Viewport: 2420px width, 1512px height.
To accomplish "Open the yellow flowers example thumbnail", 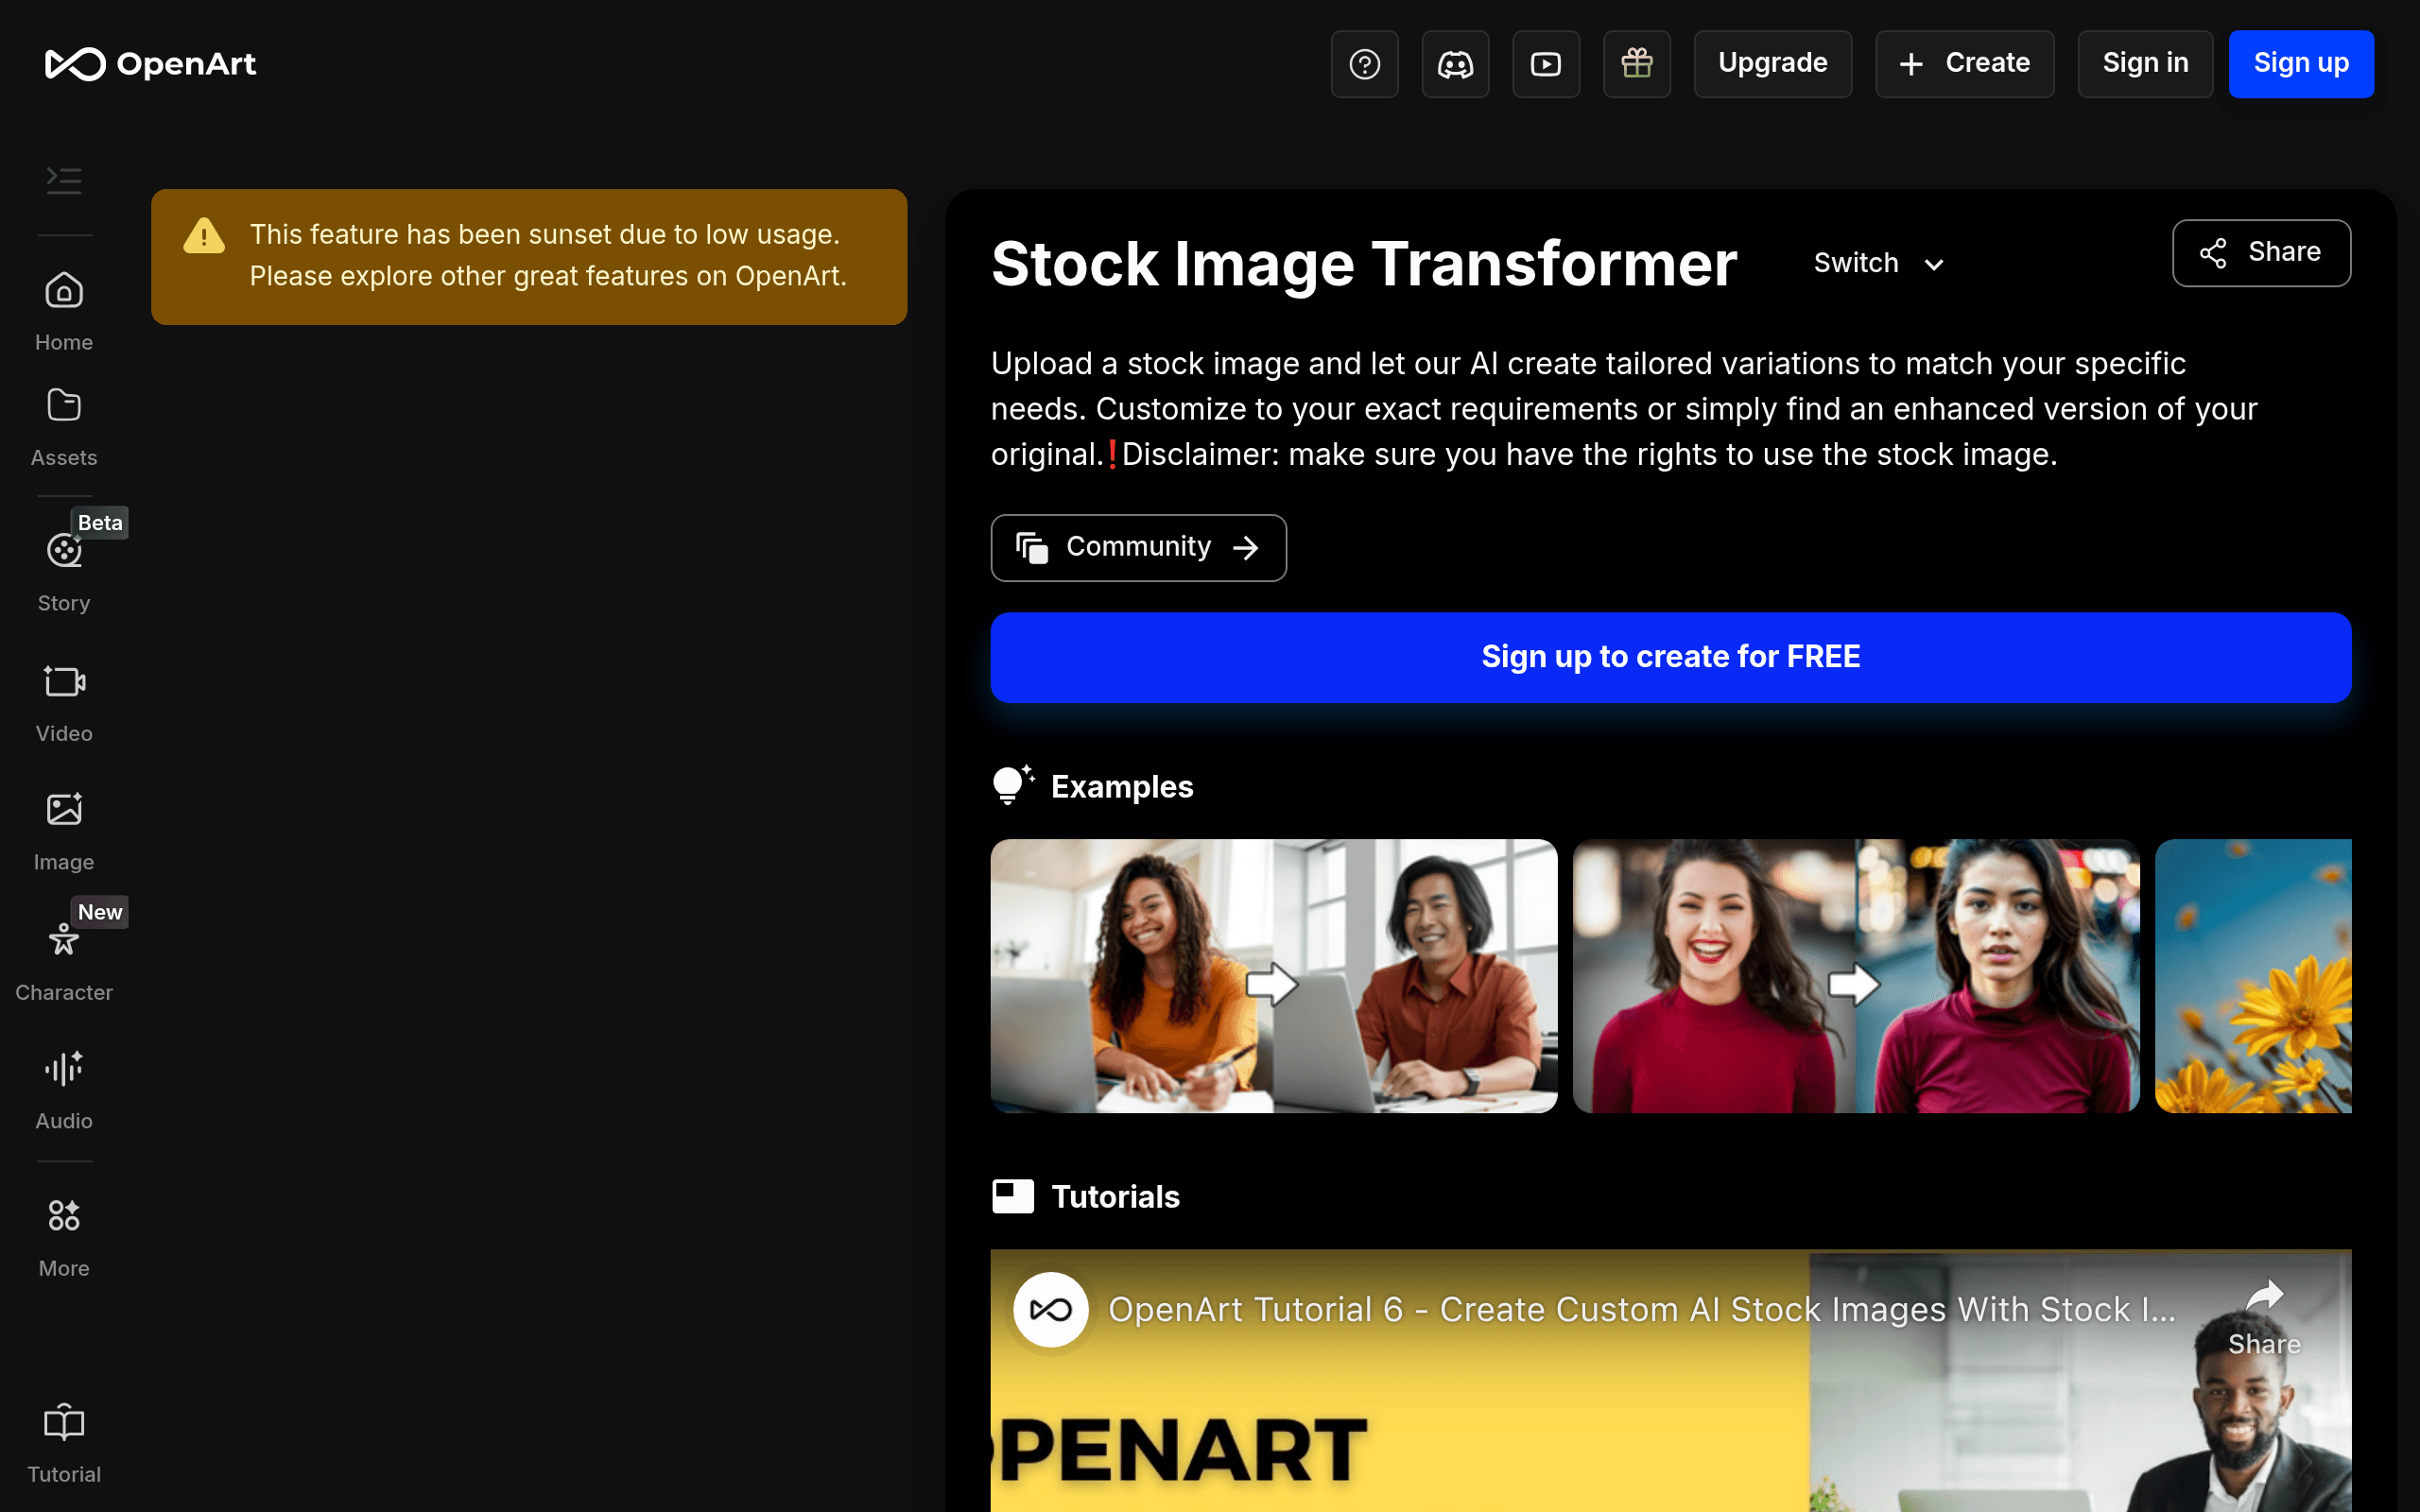I will click(2253, 975).
